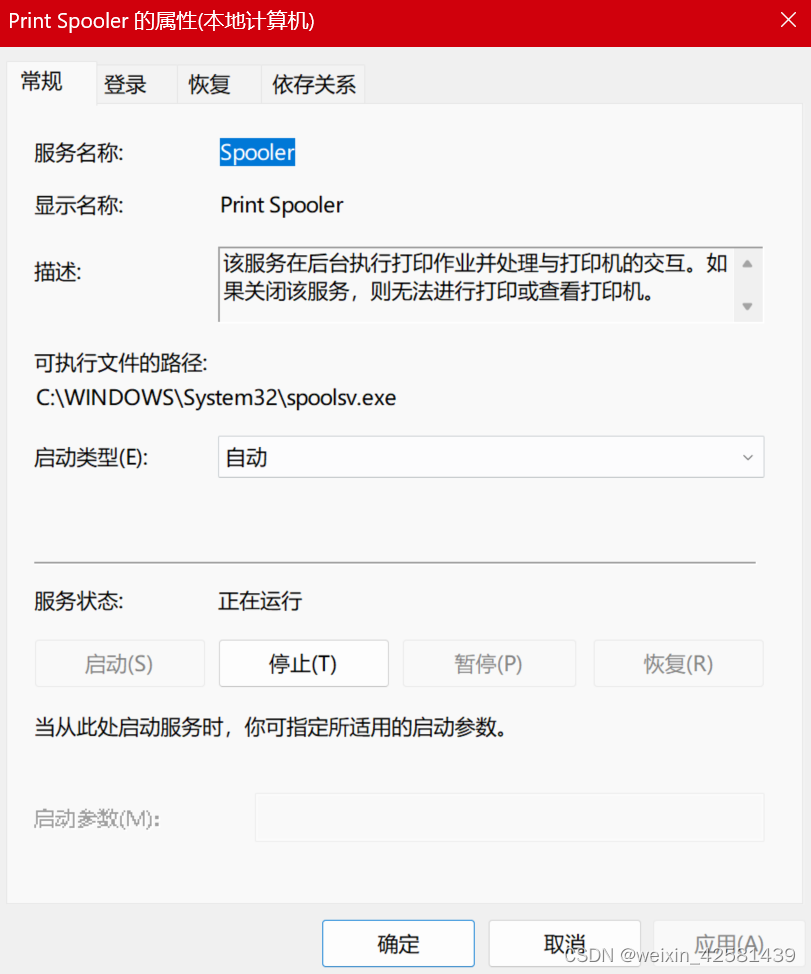Open the 登录 tab

[137, 84]
